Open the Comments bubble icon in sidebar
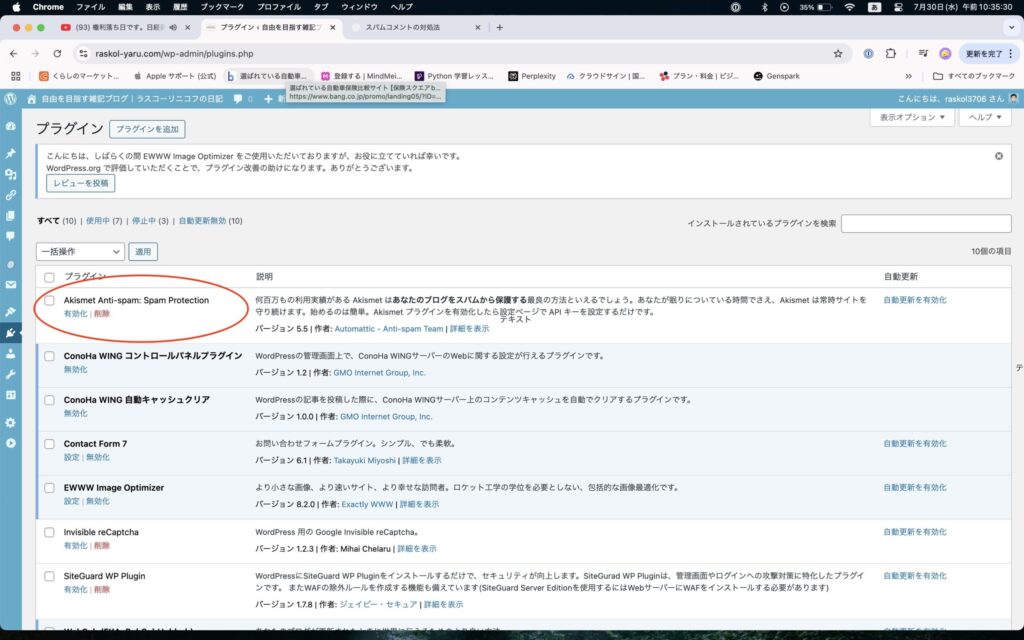This screenshot has width=1024, height=640. click(10, 236)
